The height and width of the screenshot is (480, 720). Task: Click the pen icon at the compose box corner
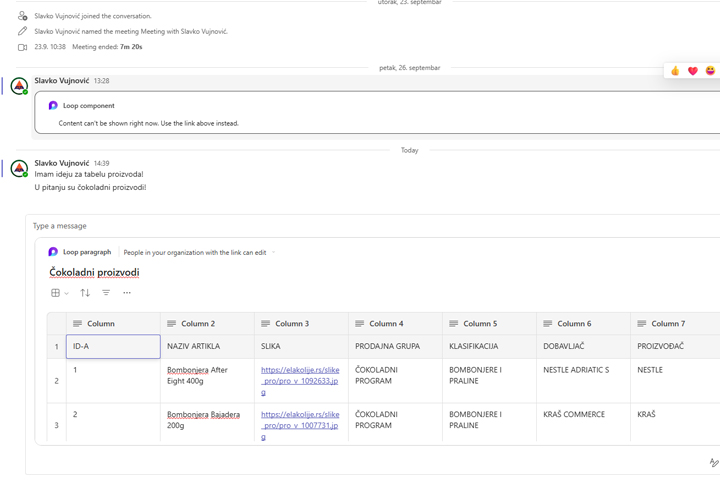pyautogui.click(x=713, y=463)
